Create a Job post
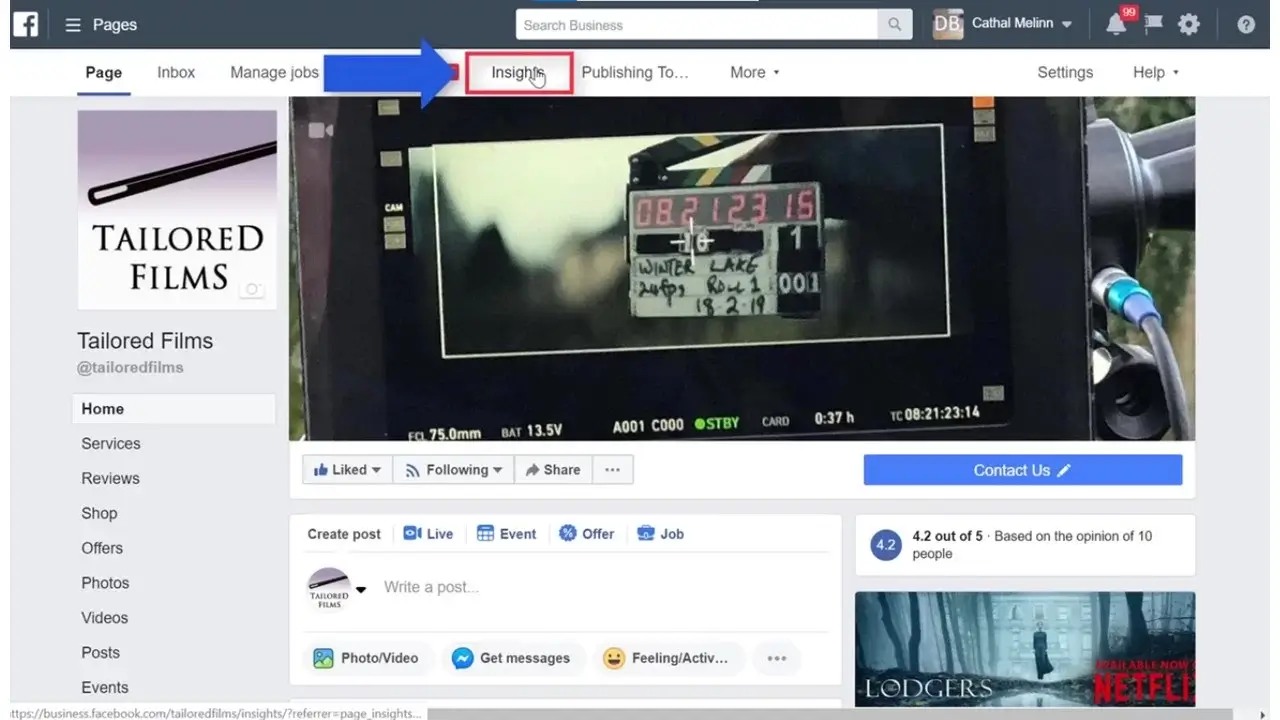 pos(660,534)
